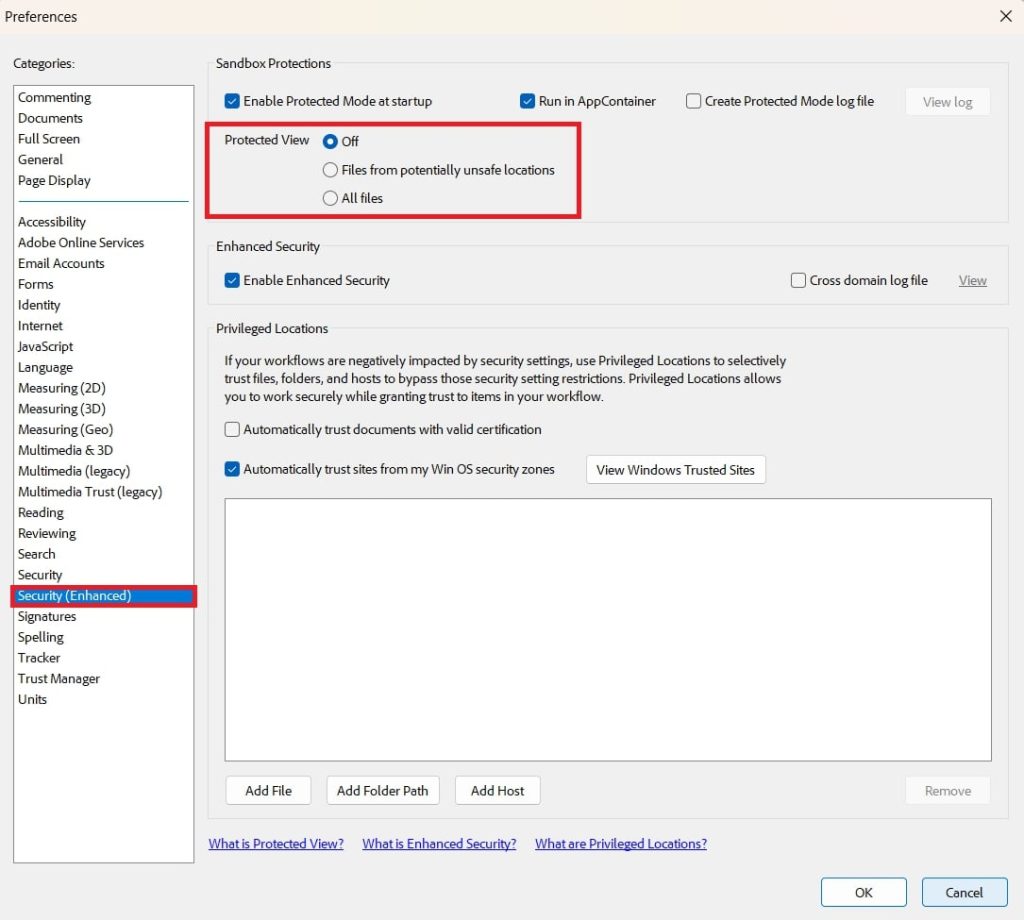
Task: Open Search category
Action: coord(37,554)
